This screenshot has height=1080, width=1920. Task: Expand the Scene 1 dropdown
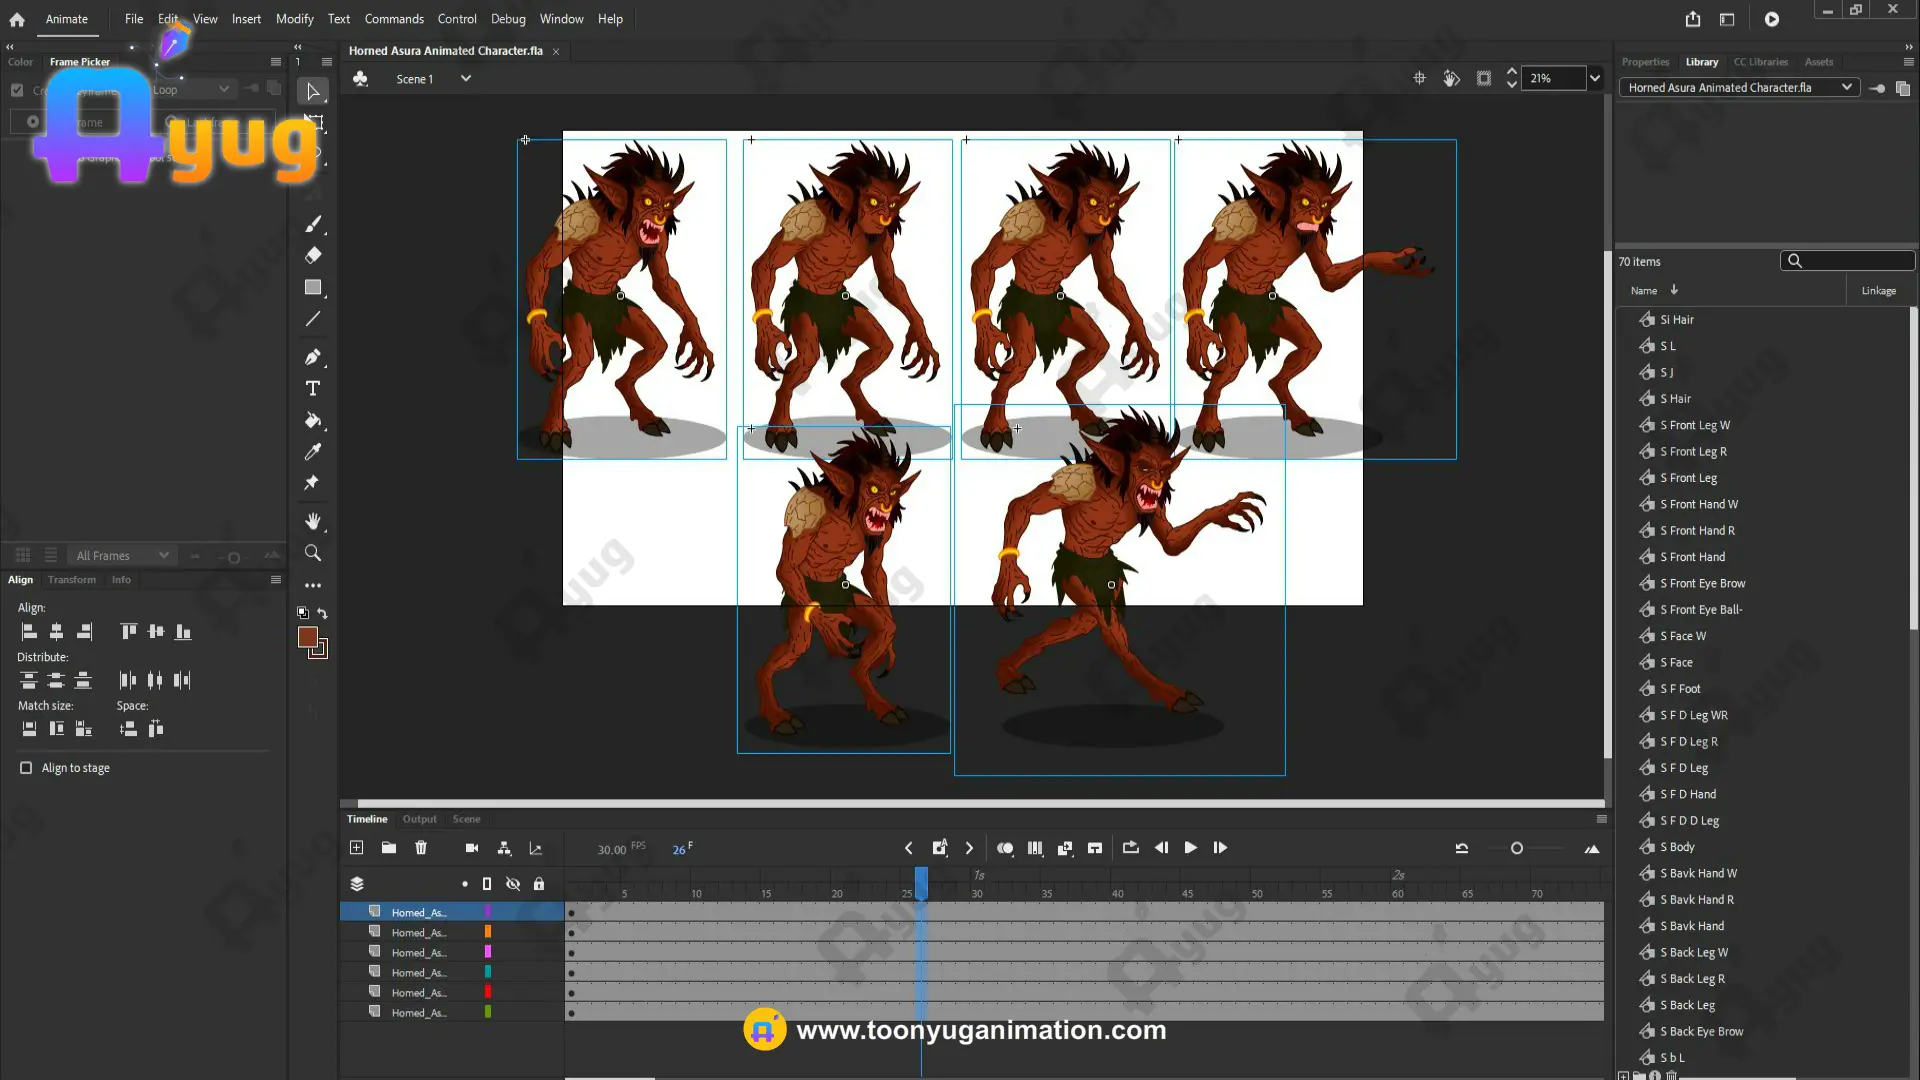pos(465,78)
